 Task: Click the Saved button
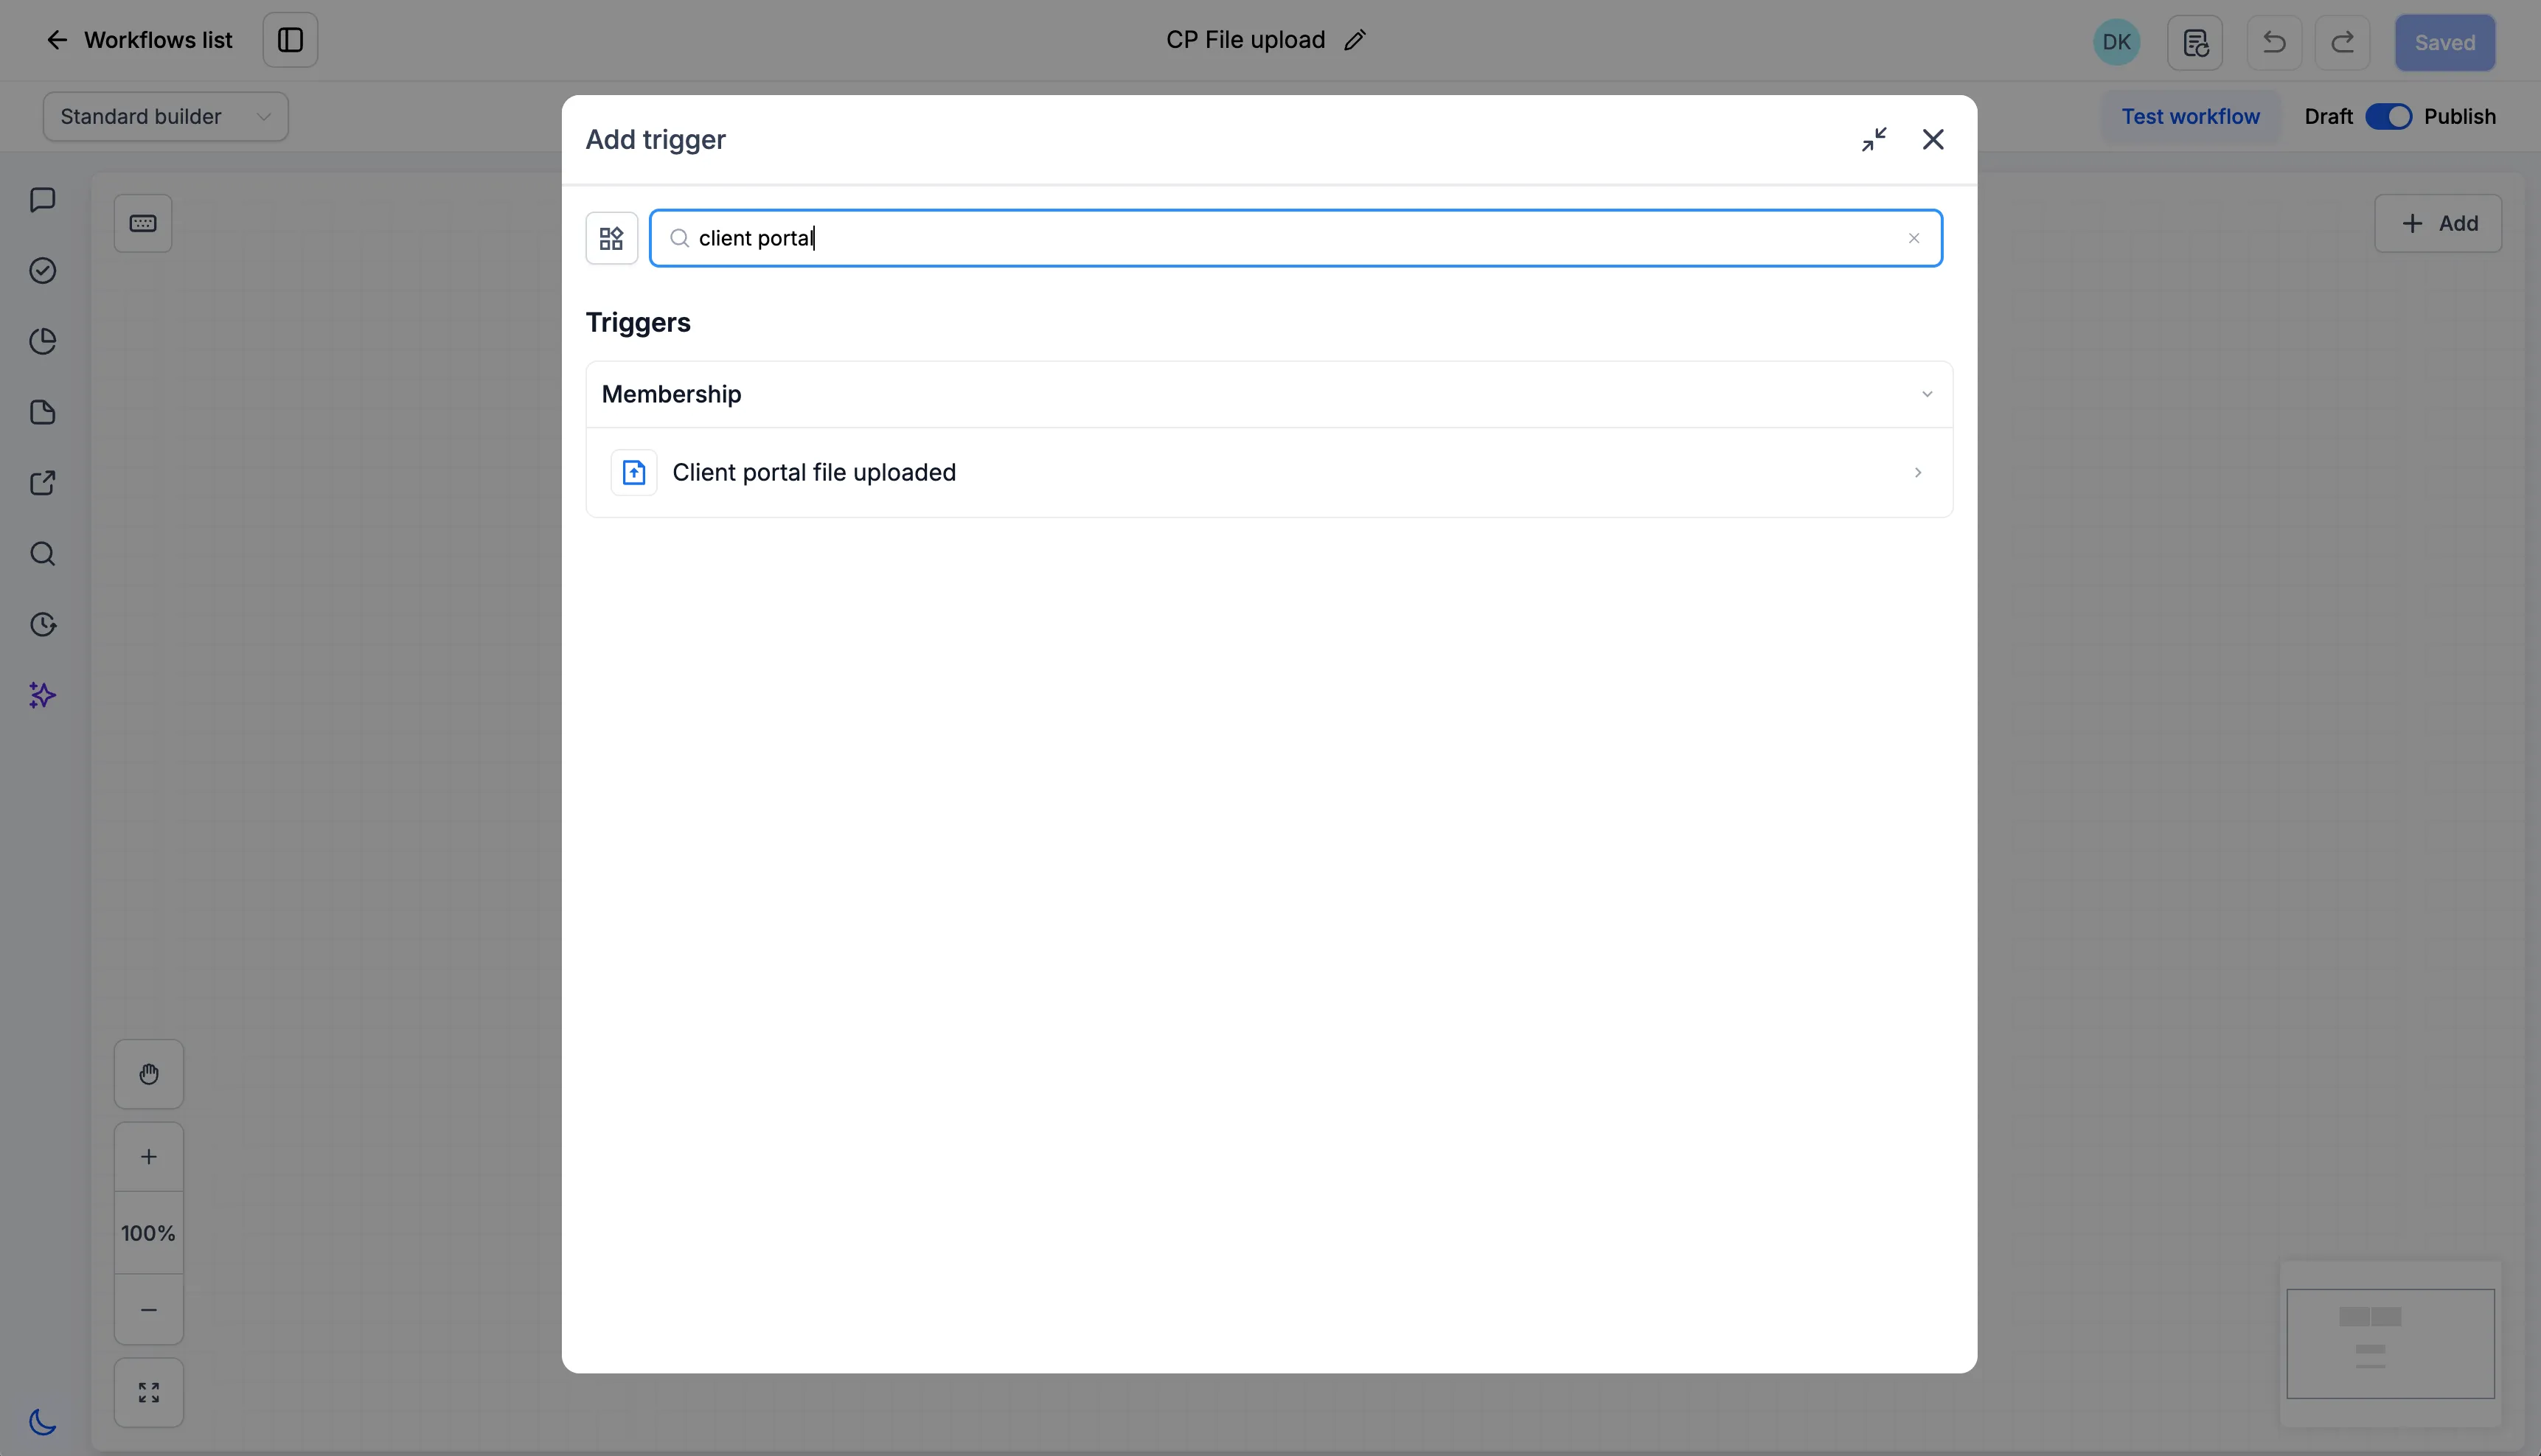[x=2444, y=42]
